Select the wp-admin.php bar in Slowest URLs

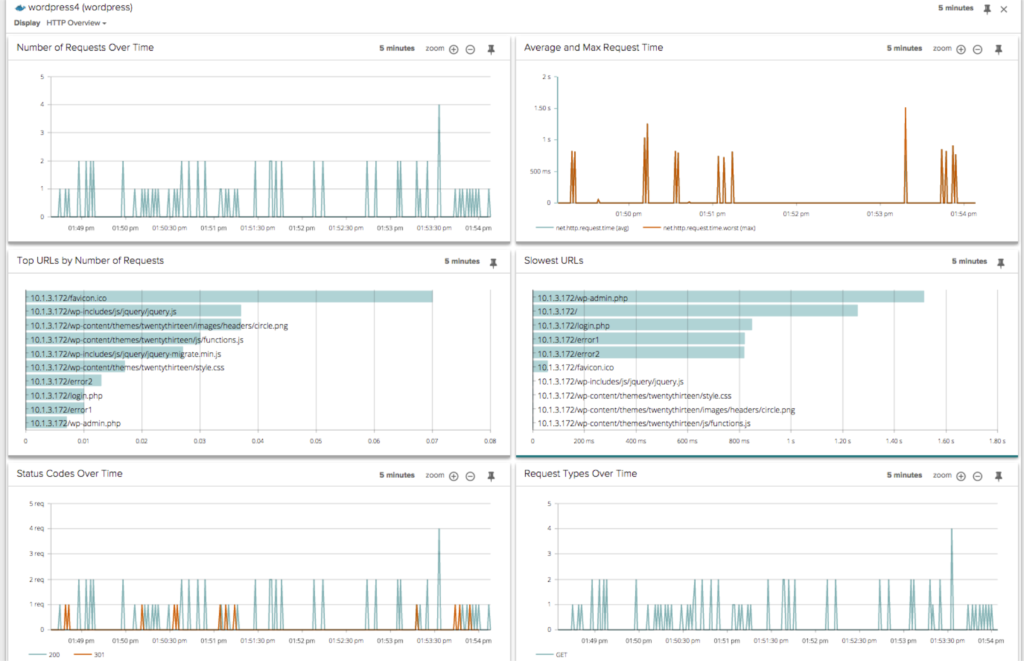click(x=728, y=297)
